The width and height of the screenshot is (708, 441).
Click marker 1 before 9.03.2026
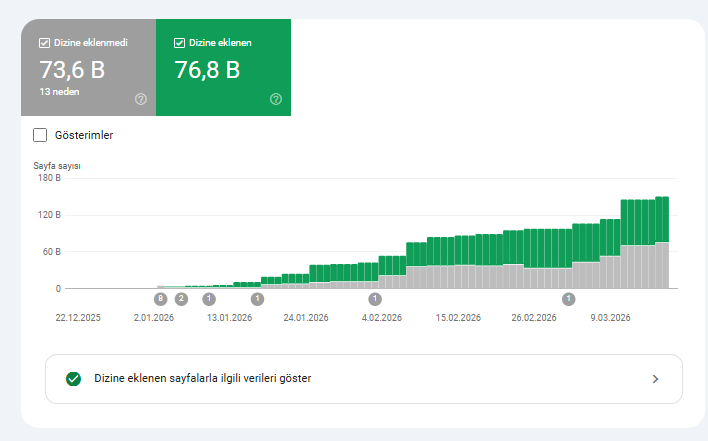[x=568, y=299]
